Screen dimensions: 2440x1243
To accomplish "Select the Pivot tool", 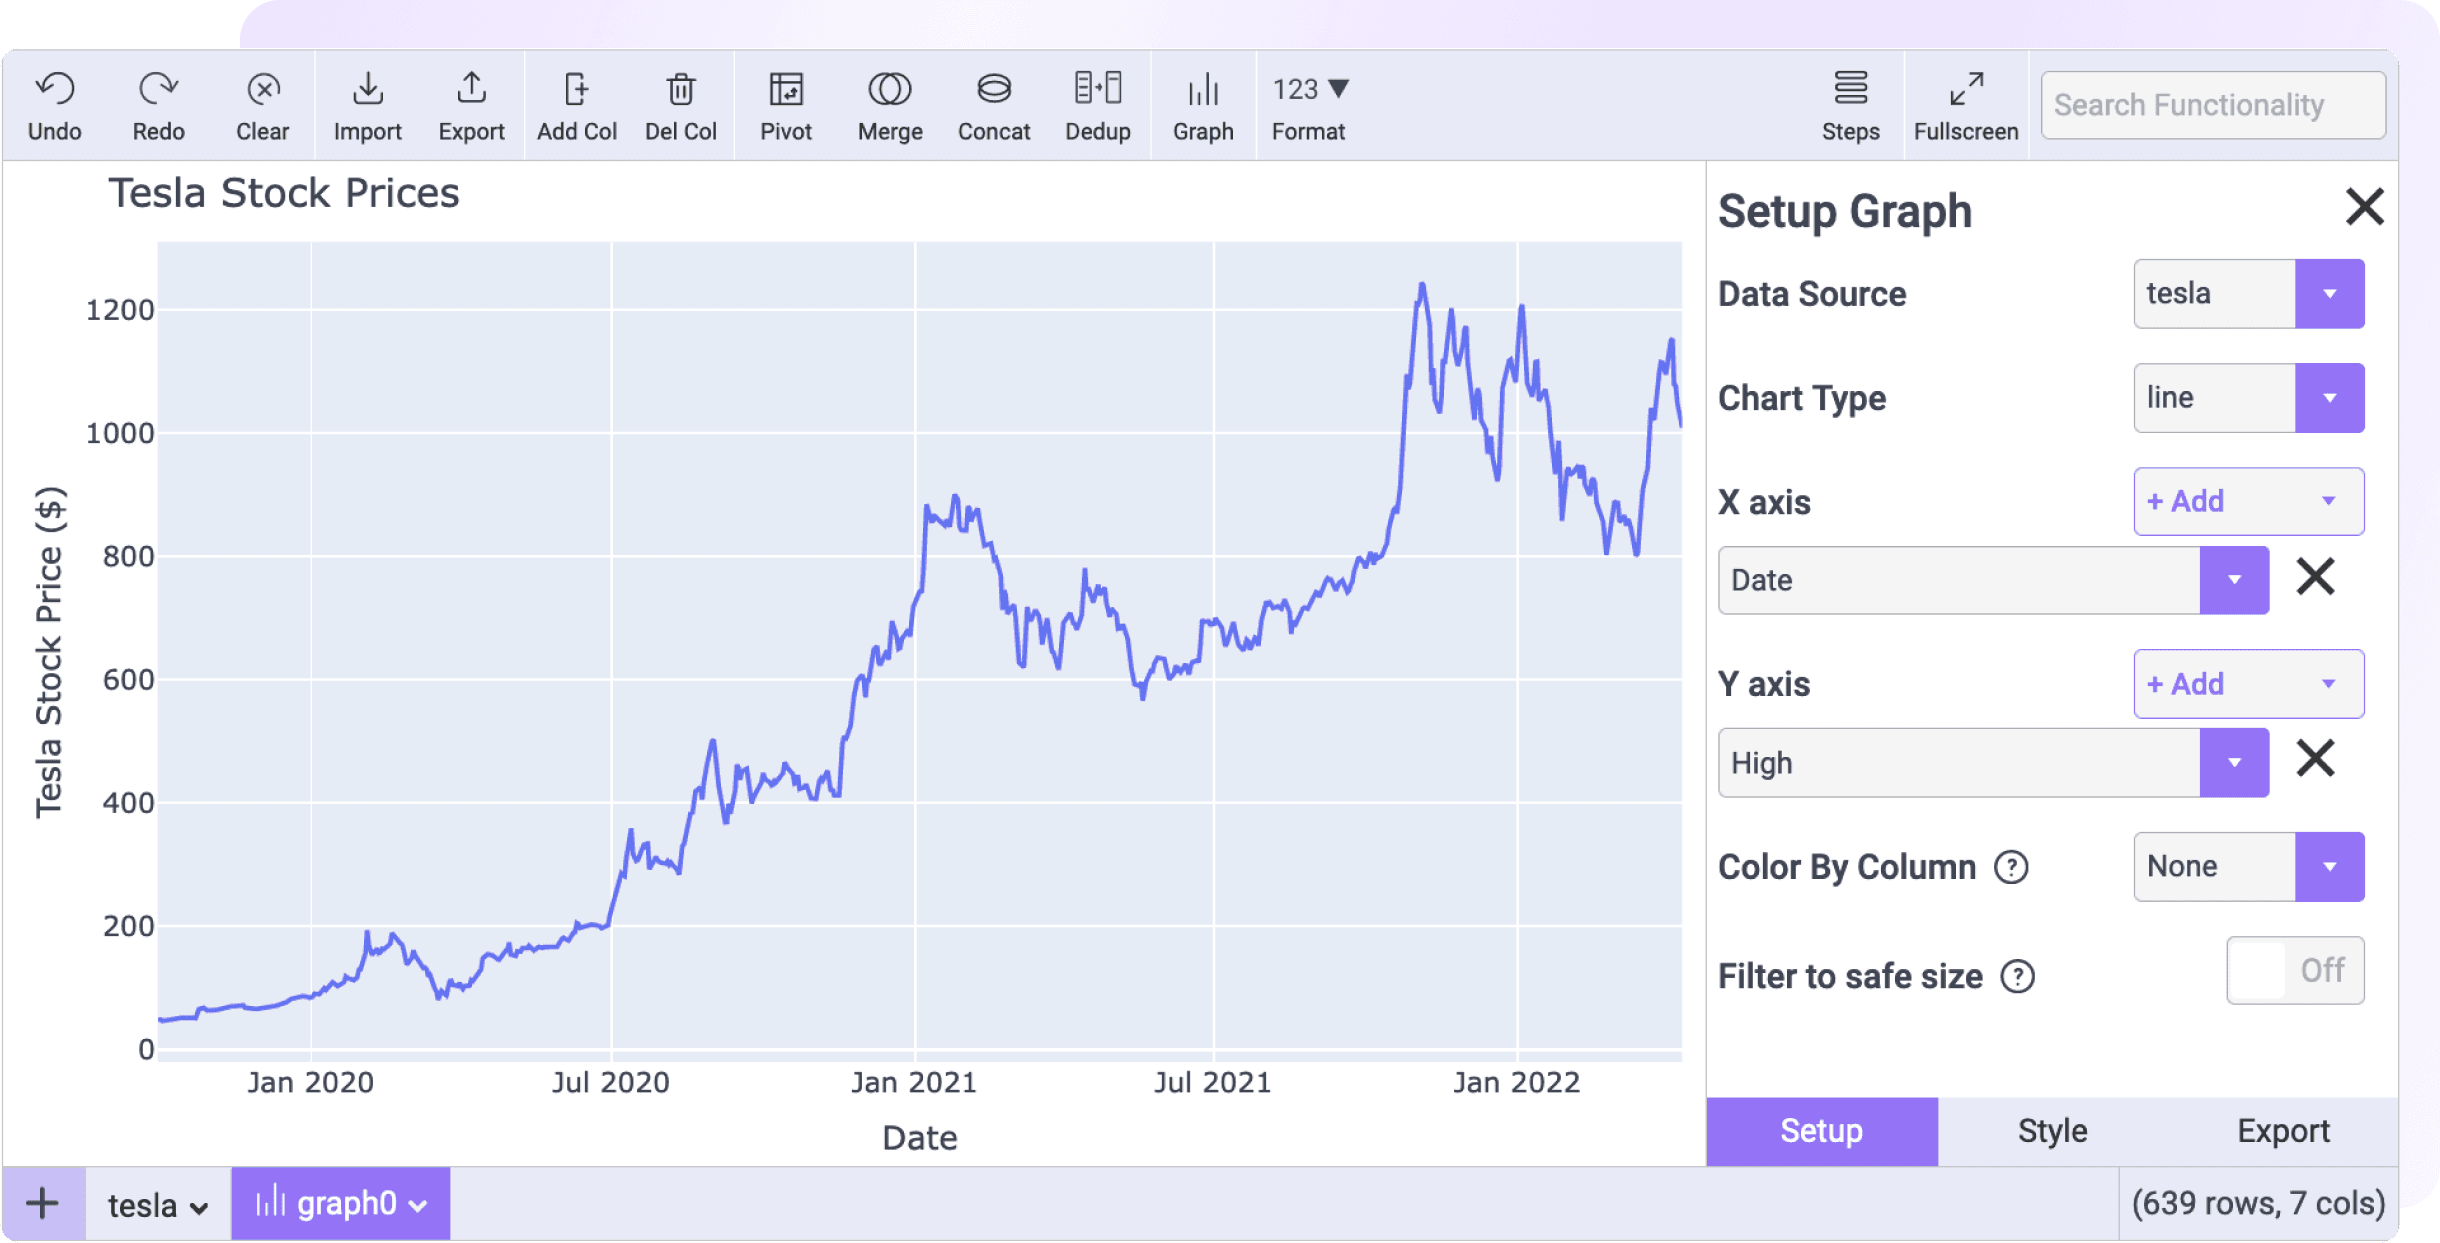I will click(786, 104).
